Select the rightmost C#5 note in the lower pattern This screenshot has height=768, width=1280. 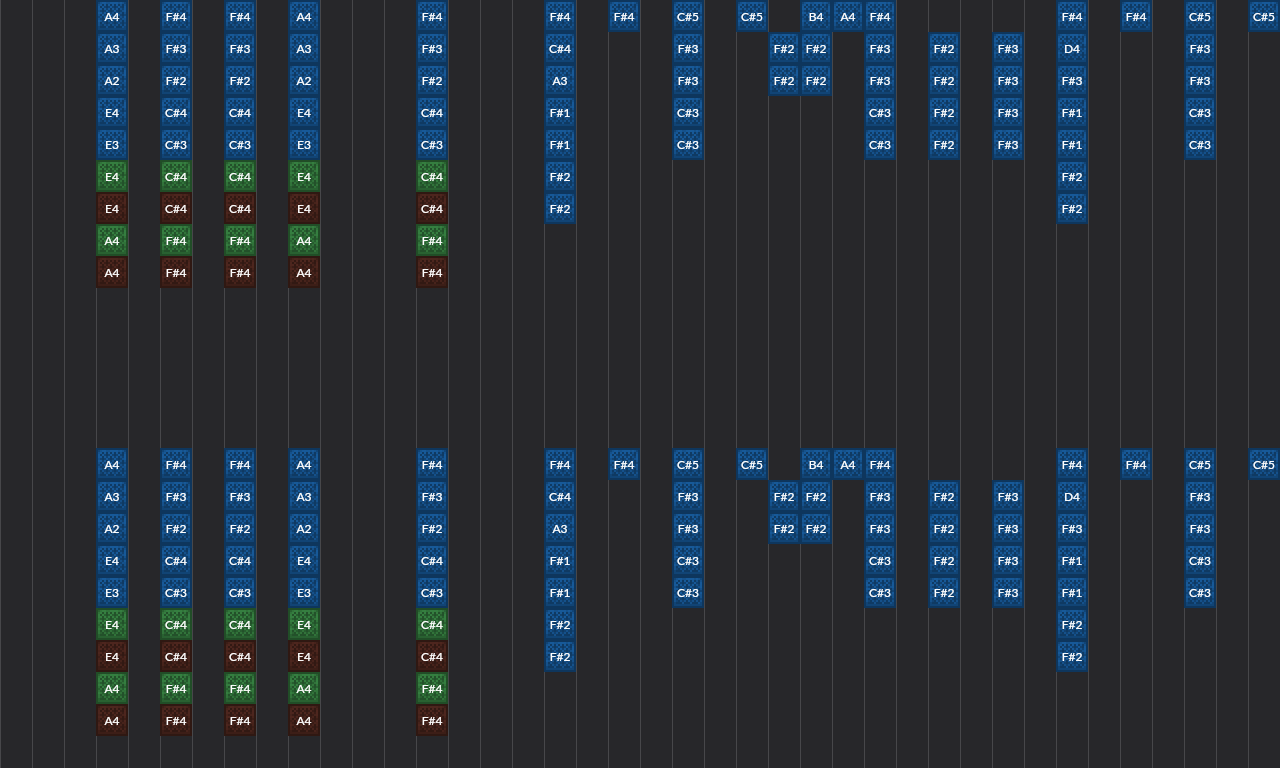coord(1264,465)
